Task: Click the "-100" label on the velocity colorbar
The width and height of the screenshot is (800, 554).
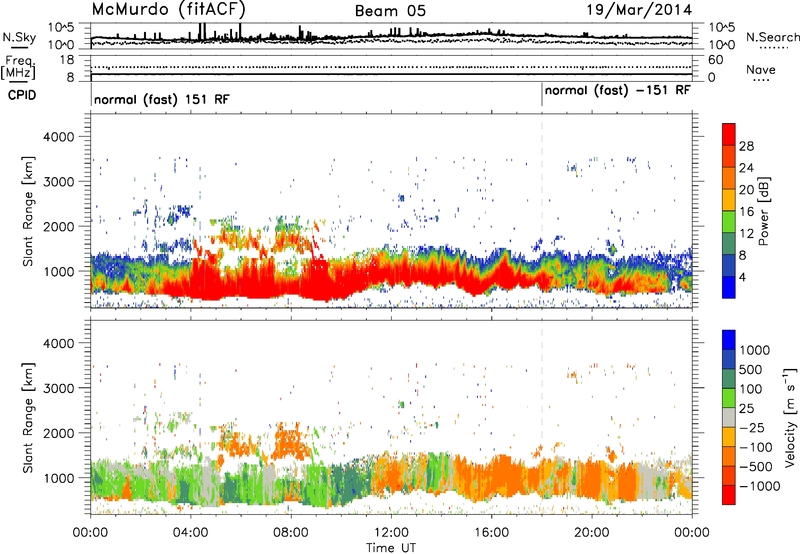Action: (756, 447)
